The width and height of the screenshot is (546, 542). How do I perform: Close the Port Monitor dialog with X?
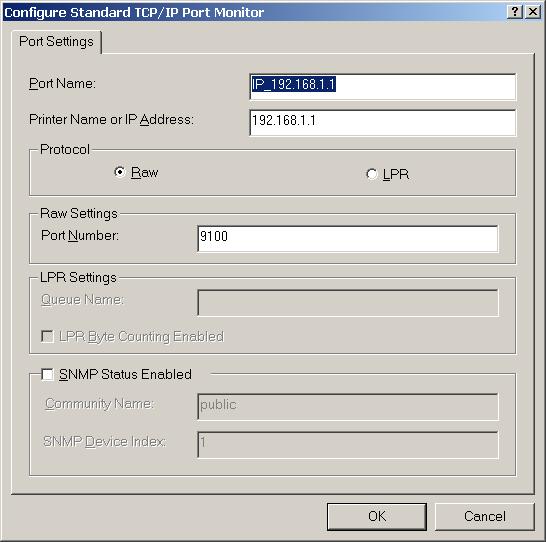(x=533, y=12)
